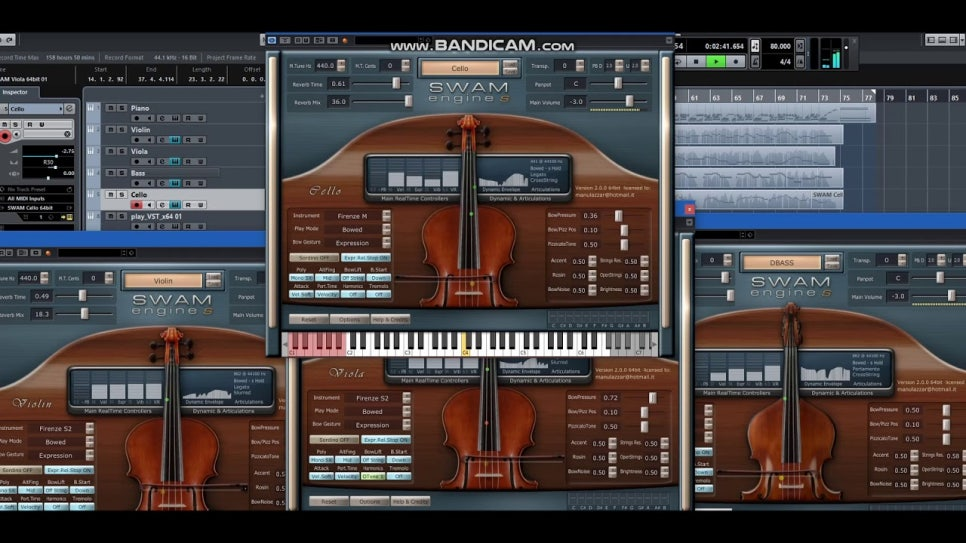The height and width of the screenshot is (543, 966).
Task: Click edit channel settings on Bass track
Action: coord(162,183)
